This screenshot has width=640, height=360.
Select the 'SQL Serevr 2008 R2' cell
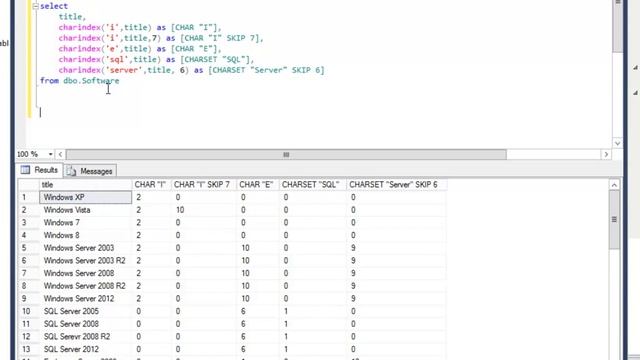(x=86, y=337)
